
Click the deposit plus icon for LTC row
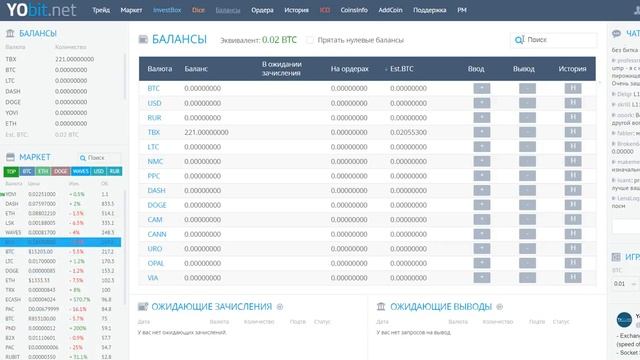[482, 147]
